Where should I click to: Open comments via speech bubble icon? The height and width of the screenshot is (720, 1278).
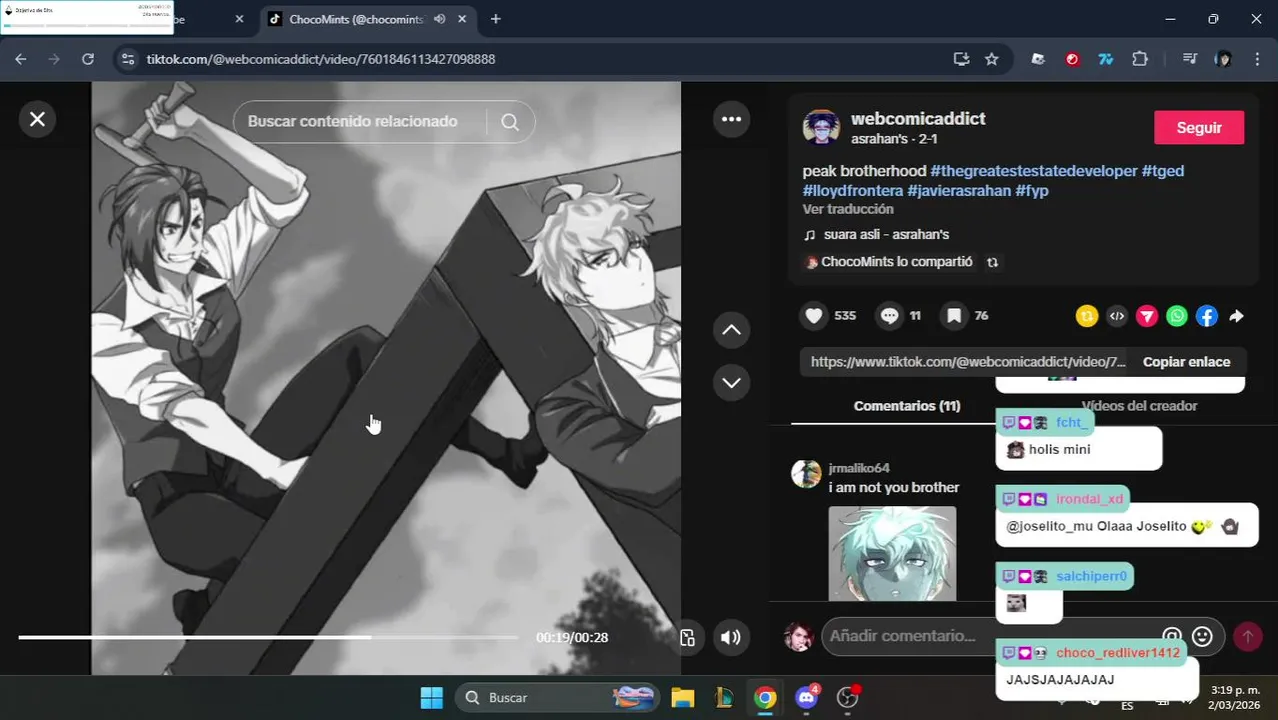(889, 316)
